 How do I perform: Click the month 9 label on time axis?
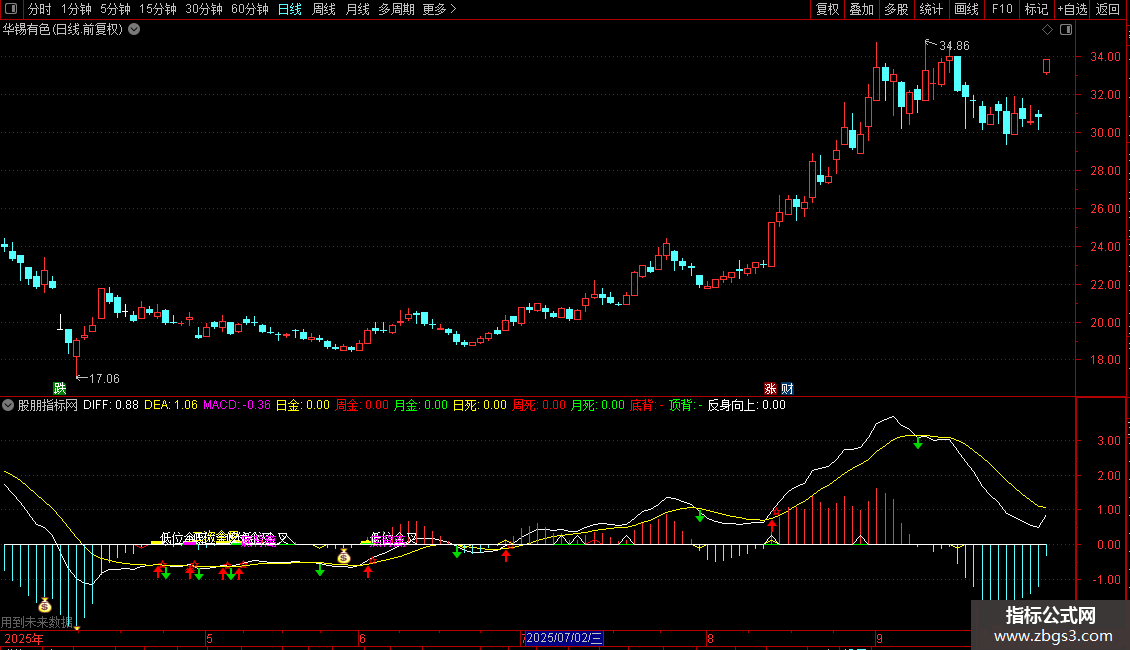[879, 638]
